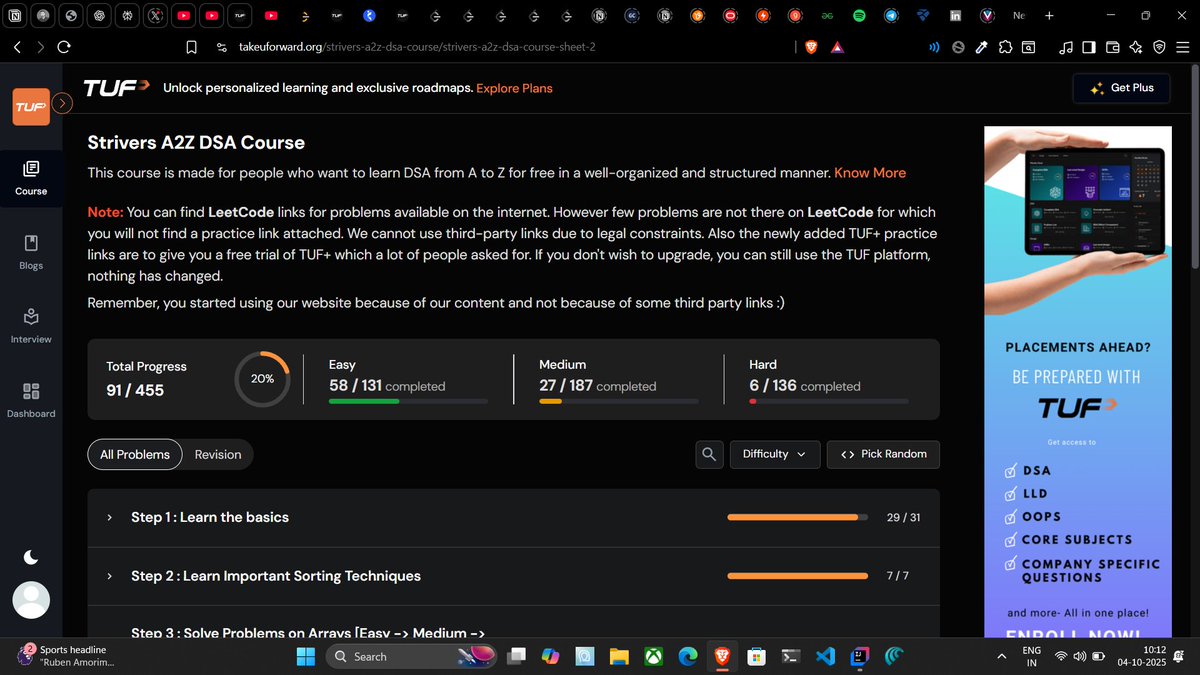Bookmark this page with bookmark icon

192,47
